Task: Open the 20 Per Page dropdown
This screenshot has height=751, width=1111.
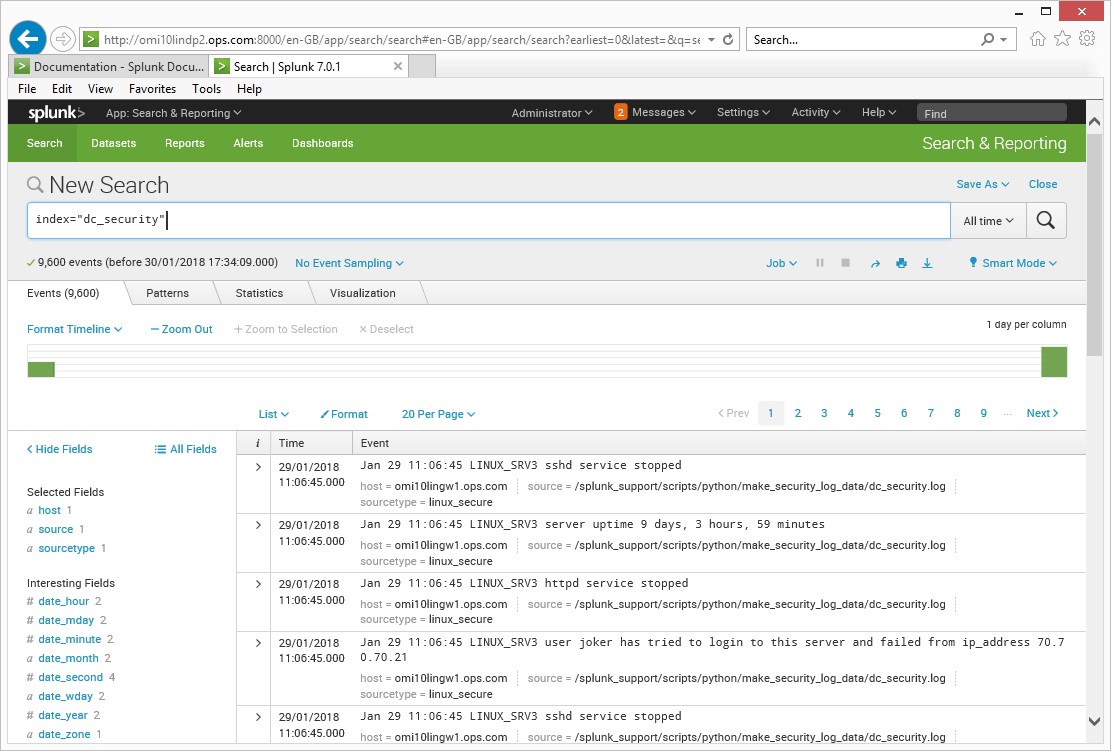Action: tap(438, 414)
